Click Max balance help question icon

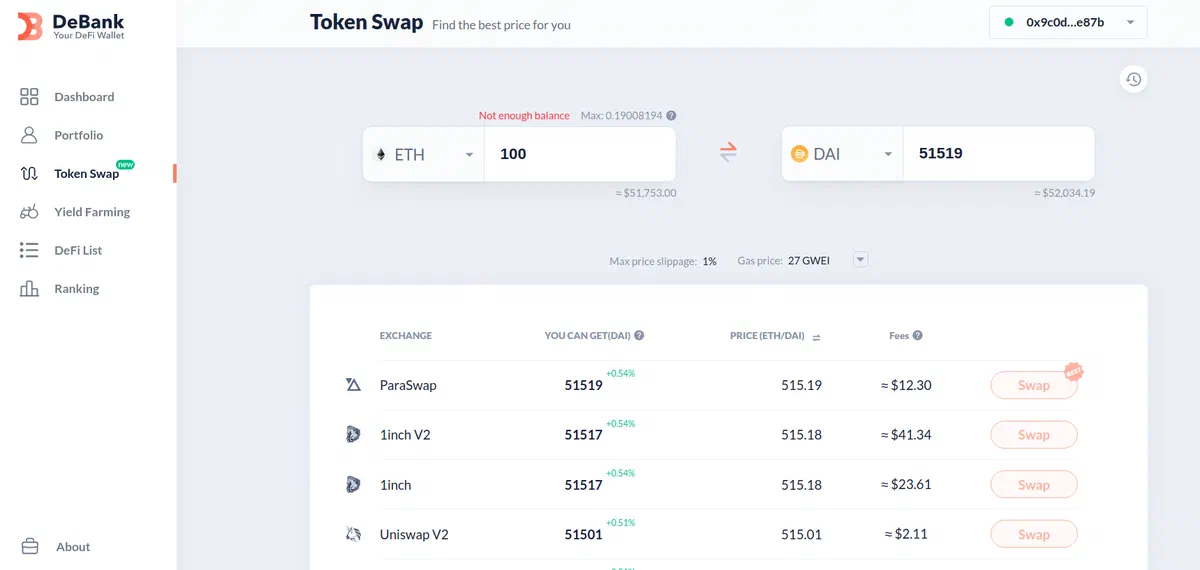coord(671,116)
